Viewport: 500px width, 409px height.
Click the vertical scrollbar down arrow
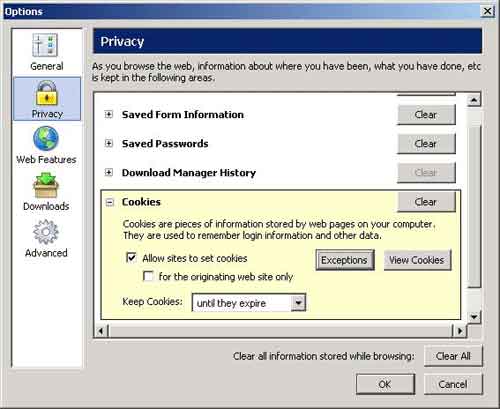(x=474, y=317)
